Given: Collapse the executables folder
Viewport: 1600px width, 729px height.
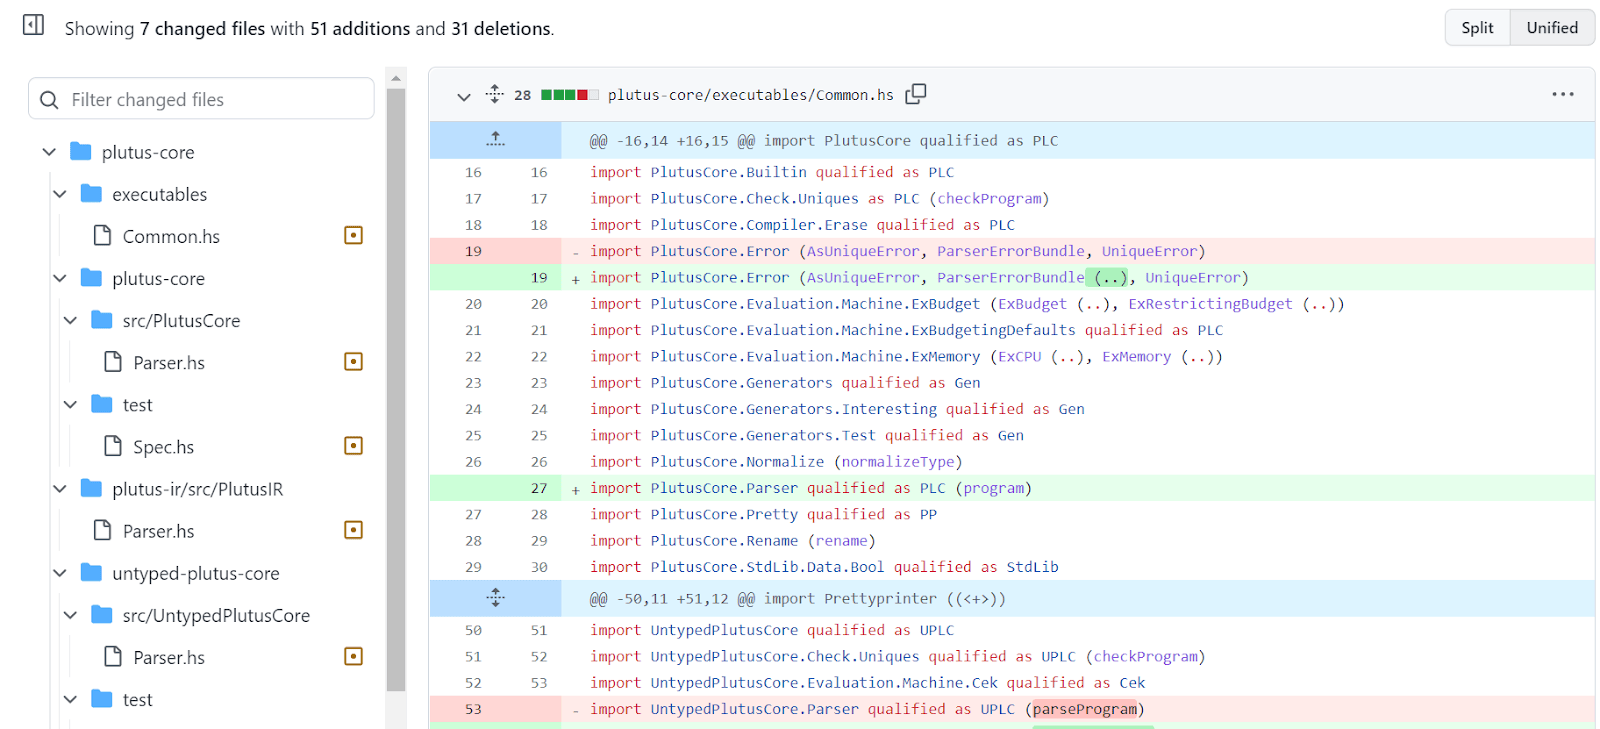Looking at the screenshot, I should (x=60, y=194).
